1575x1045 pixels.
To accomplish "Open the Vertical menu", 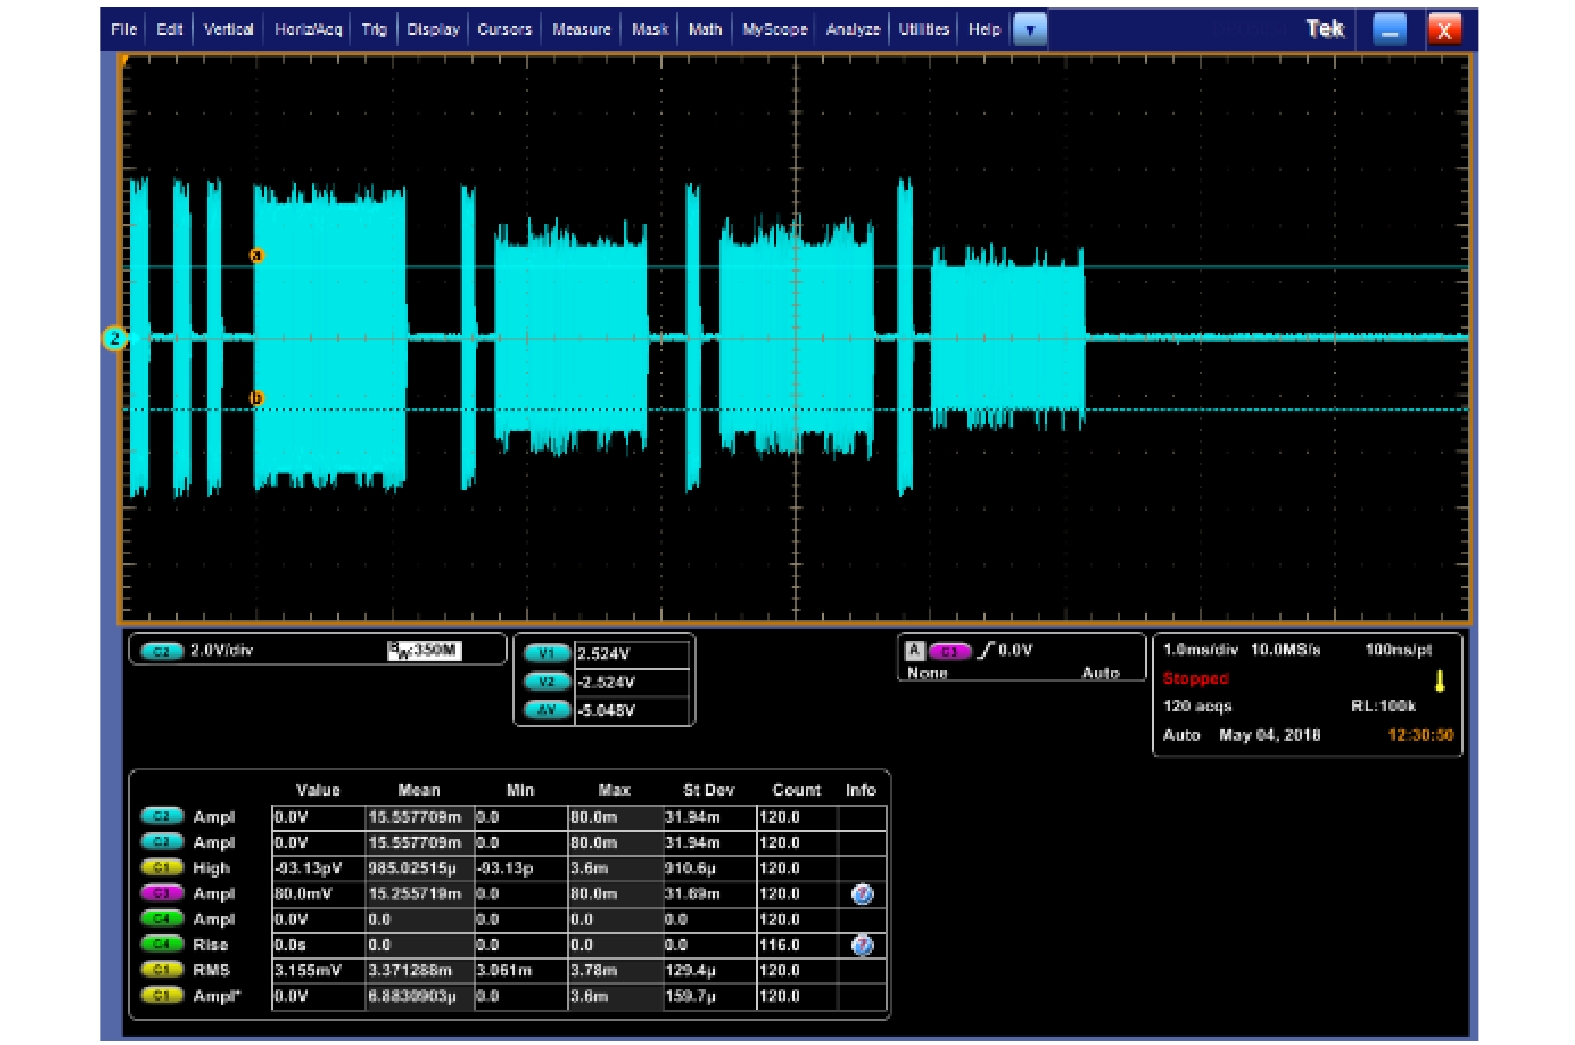I will coord(228,30).
